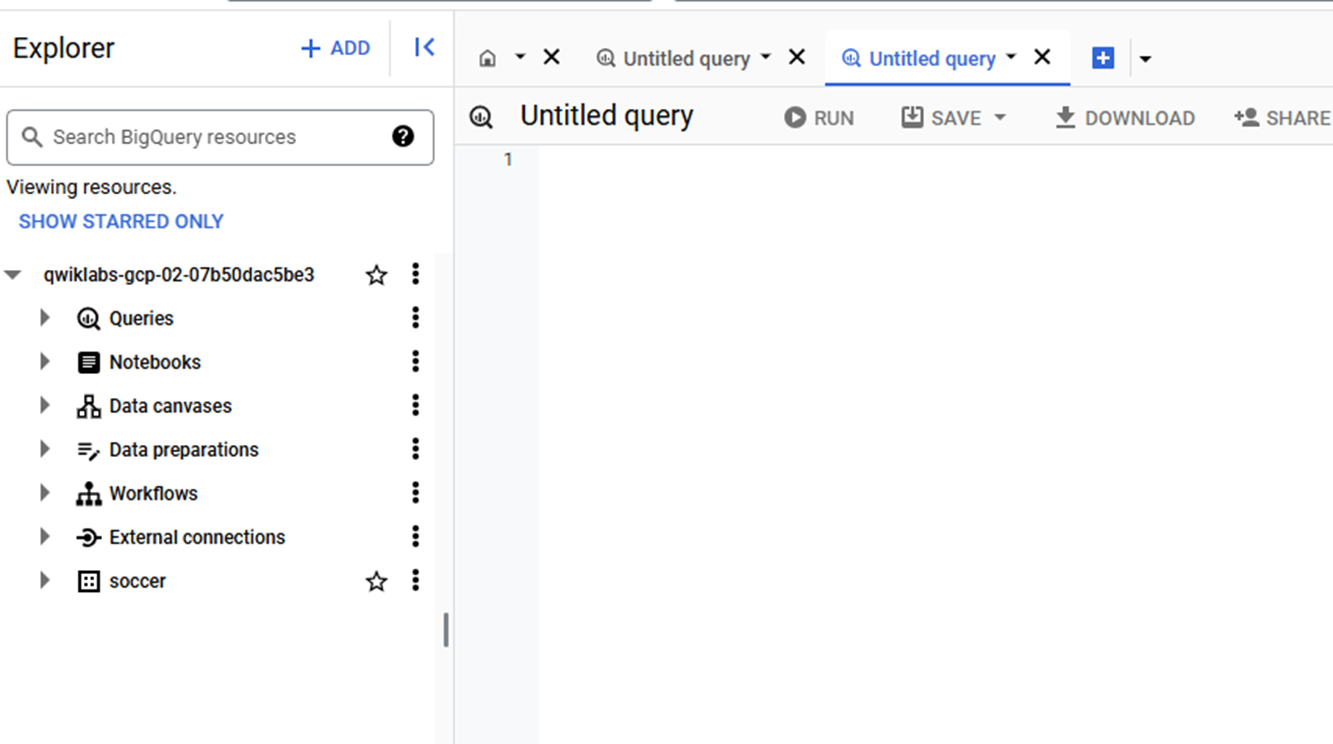Open the home tab dropdown arrow
Screen dimensions: 1333x744
click(520, 57)
